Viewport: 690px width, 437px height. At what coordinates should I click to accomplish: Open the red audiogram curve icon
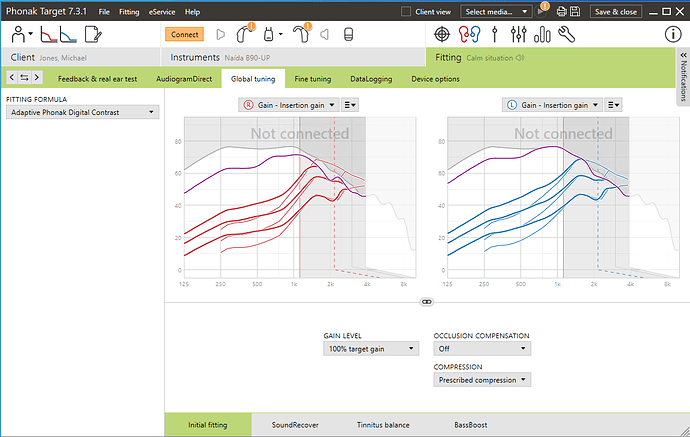(x=48, y=34)
